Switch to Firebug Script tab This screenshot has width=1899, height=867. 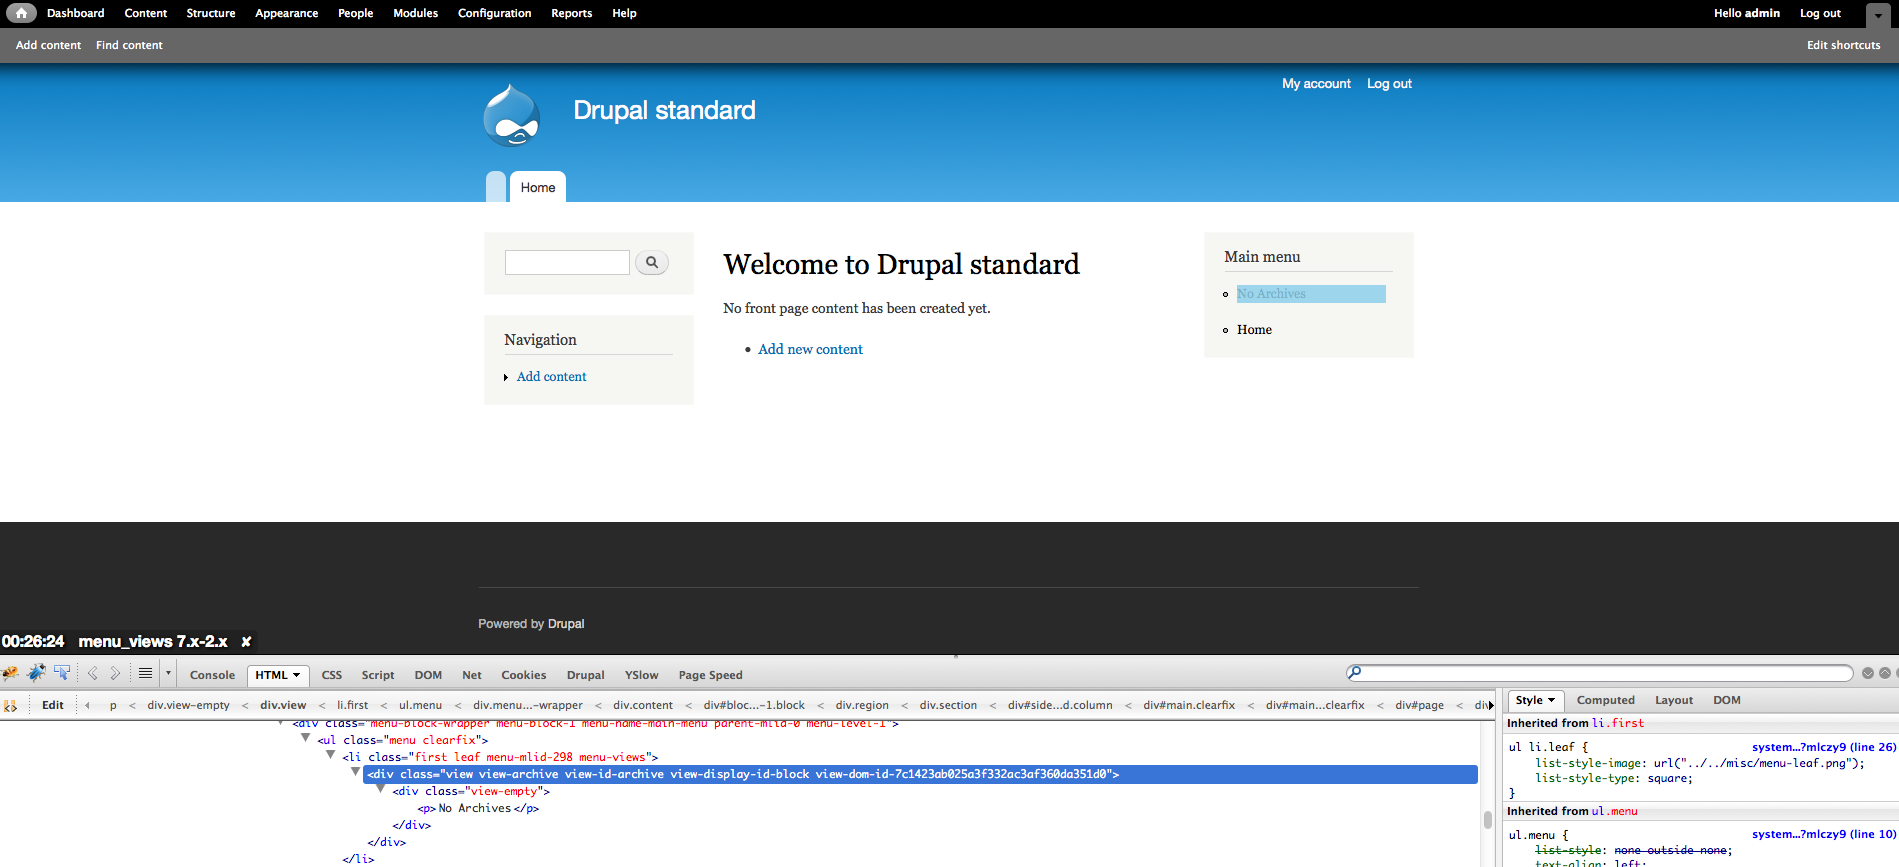click(x=378, y=675)
